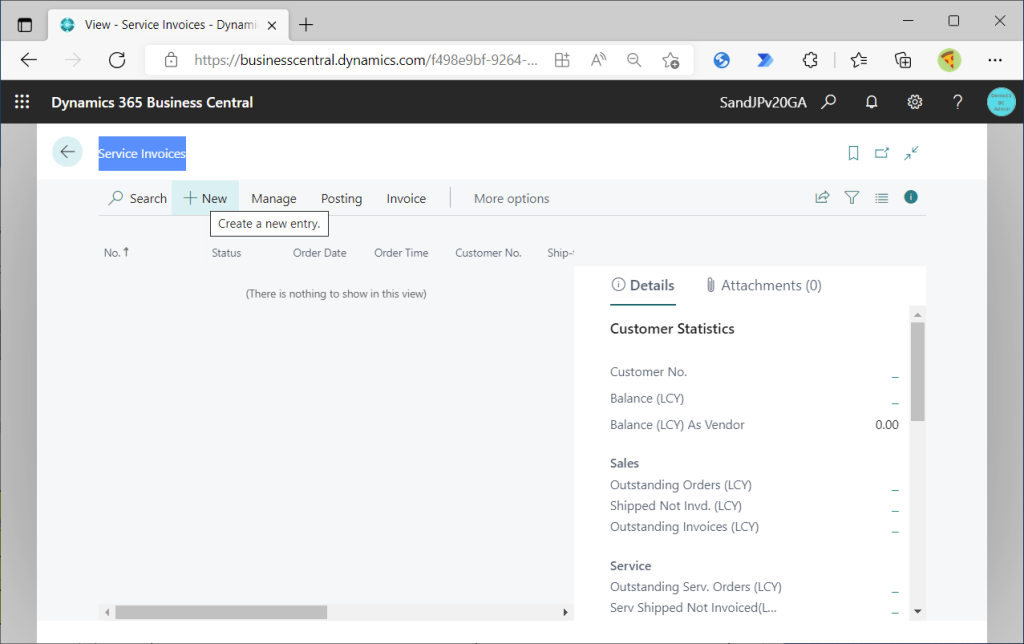
Task: Click the list scroll left arrow
Action: click(107, 612)
